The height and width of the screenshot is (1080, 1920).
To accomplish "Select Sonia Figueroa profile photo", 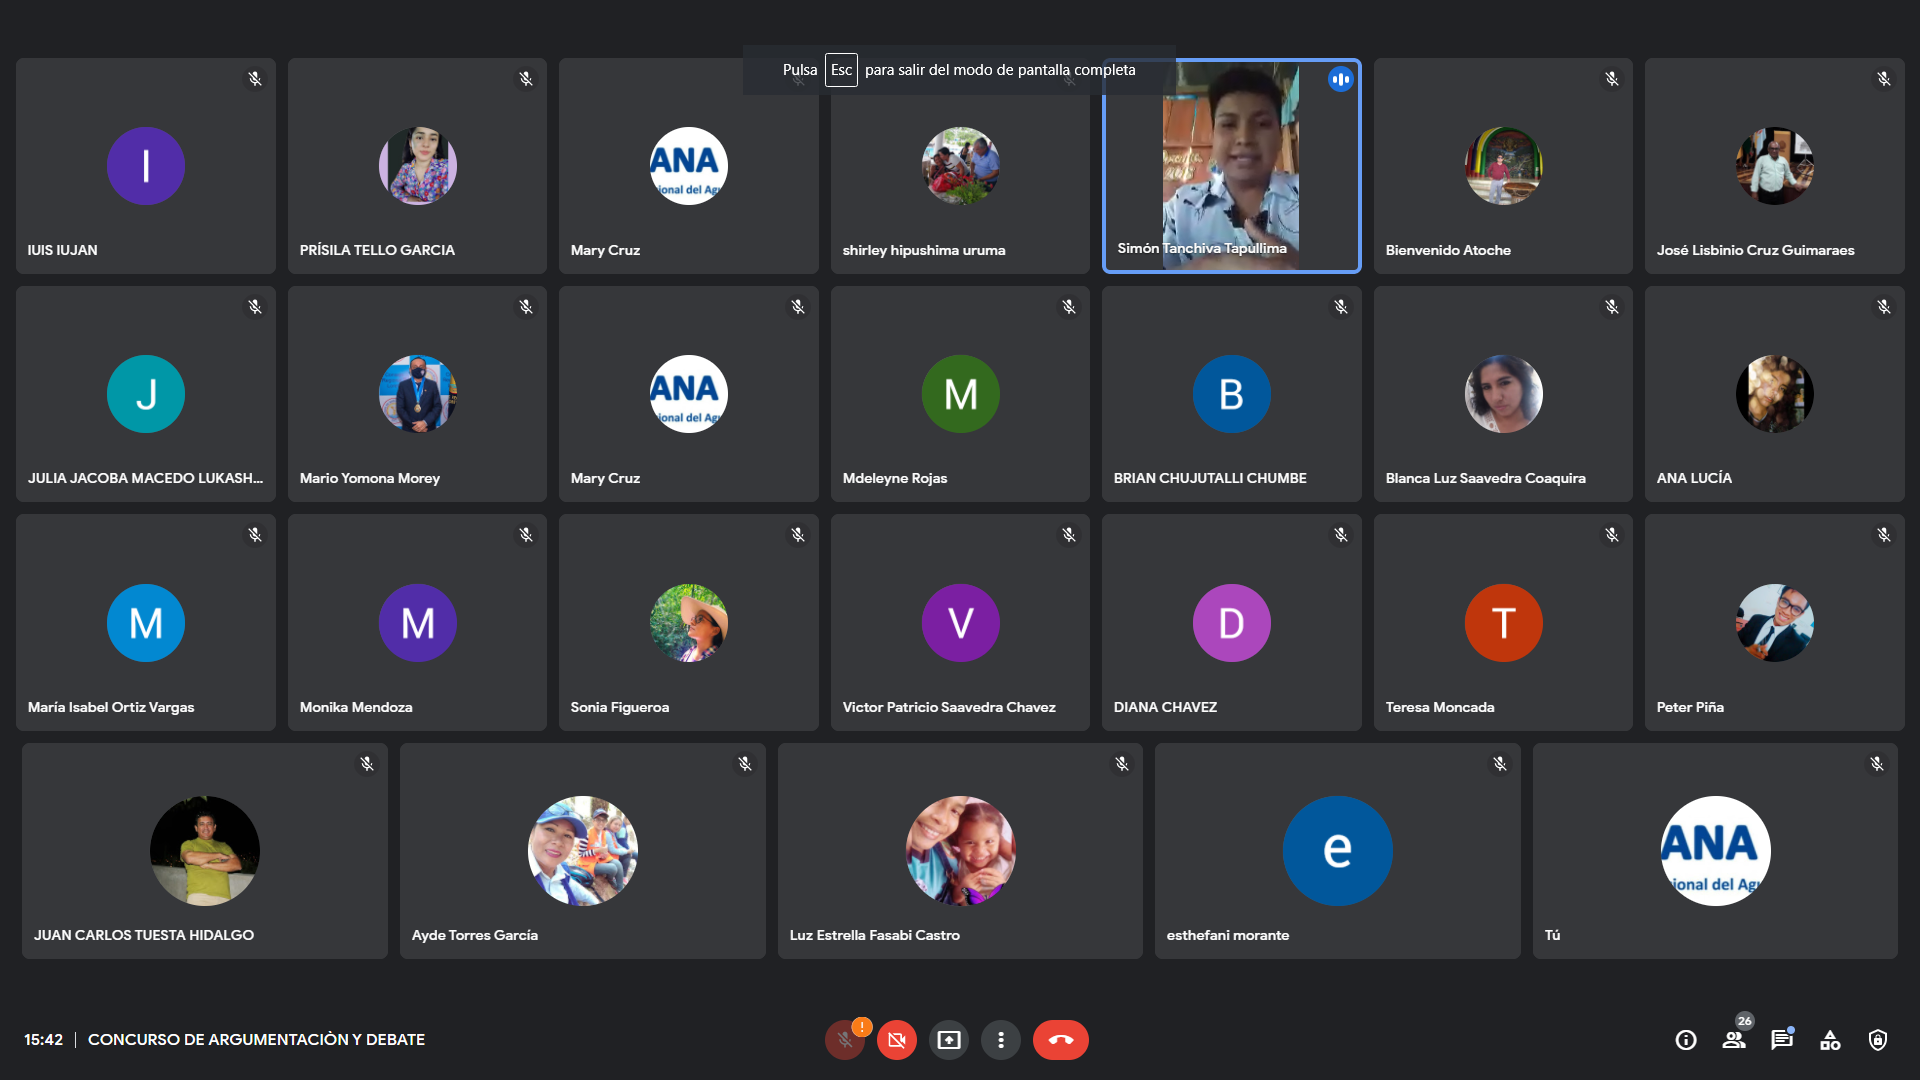I will [689, 623].
